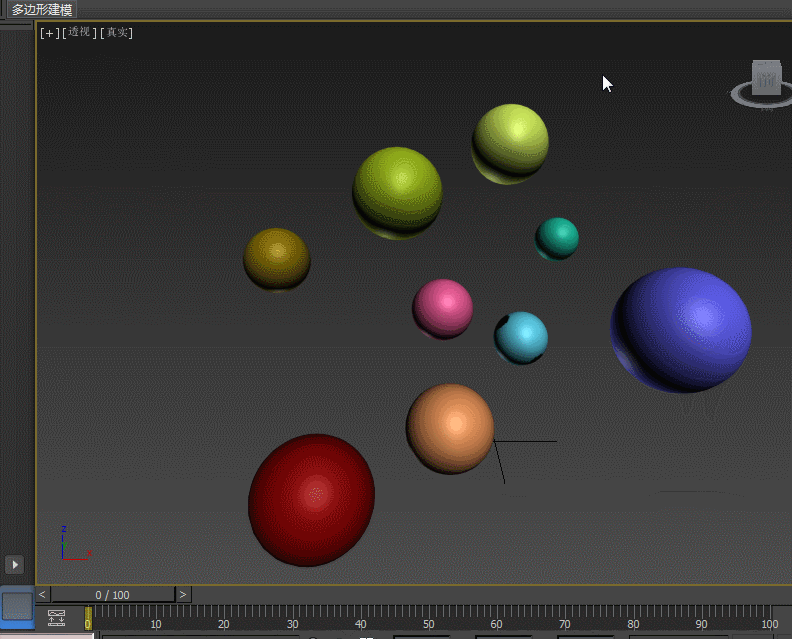This screenshot has height=639, width=792.
Task: Switch to the 多边形建模 ribbon tab
Action: [42, 9]
